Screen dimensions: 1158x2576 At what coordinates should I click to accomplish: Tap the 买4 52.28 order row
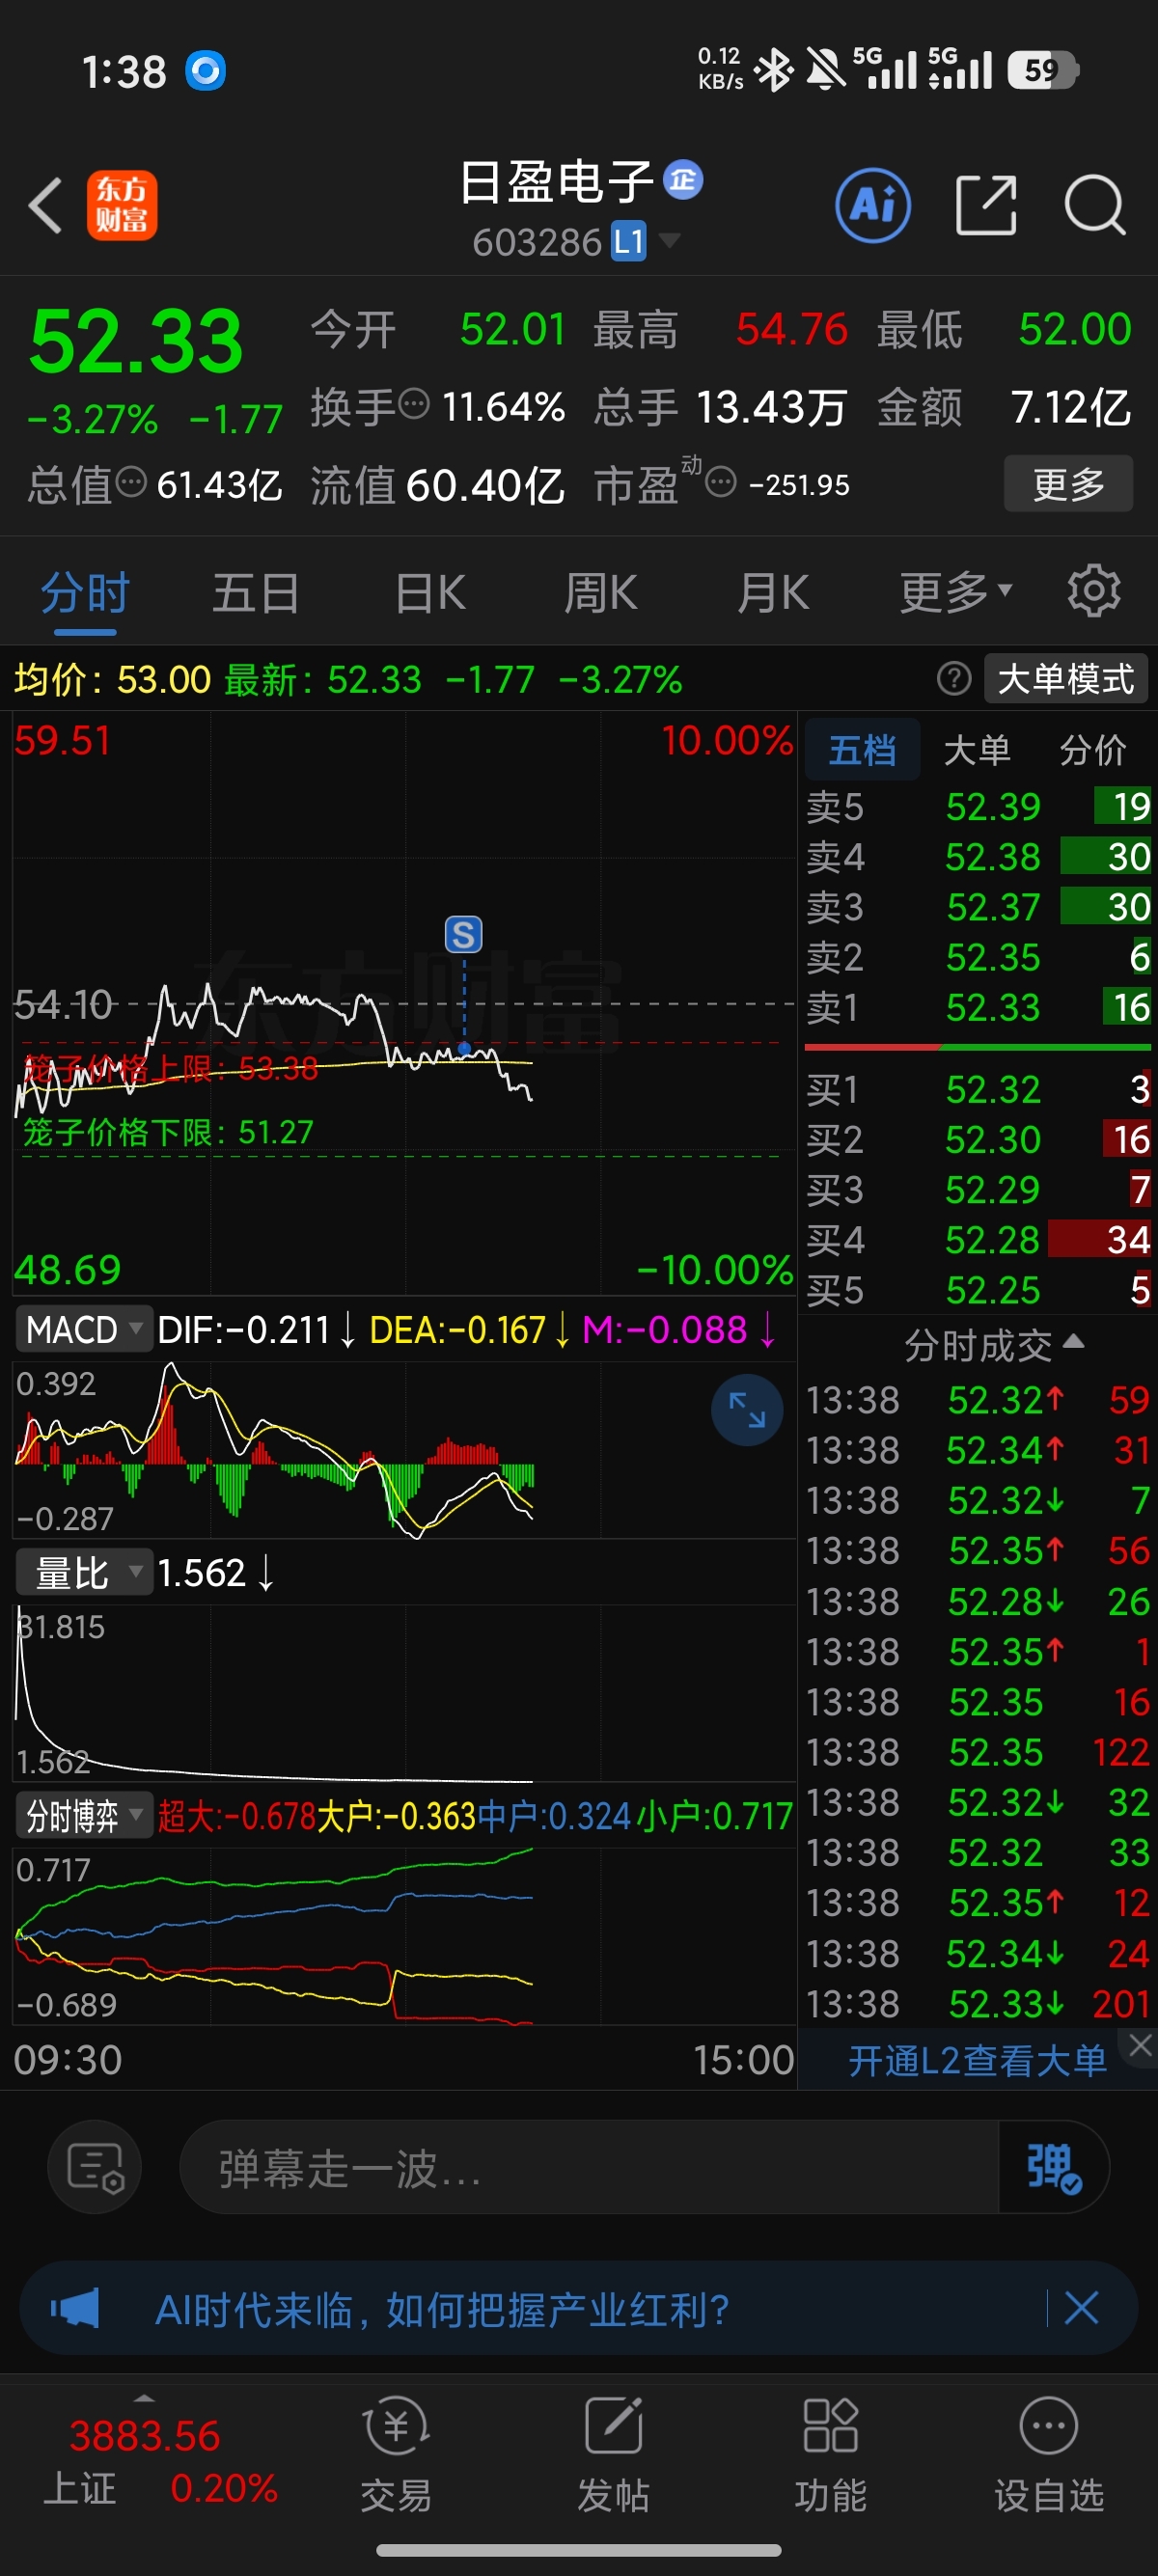(978, 1240)
